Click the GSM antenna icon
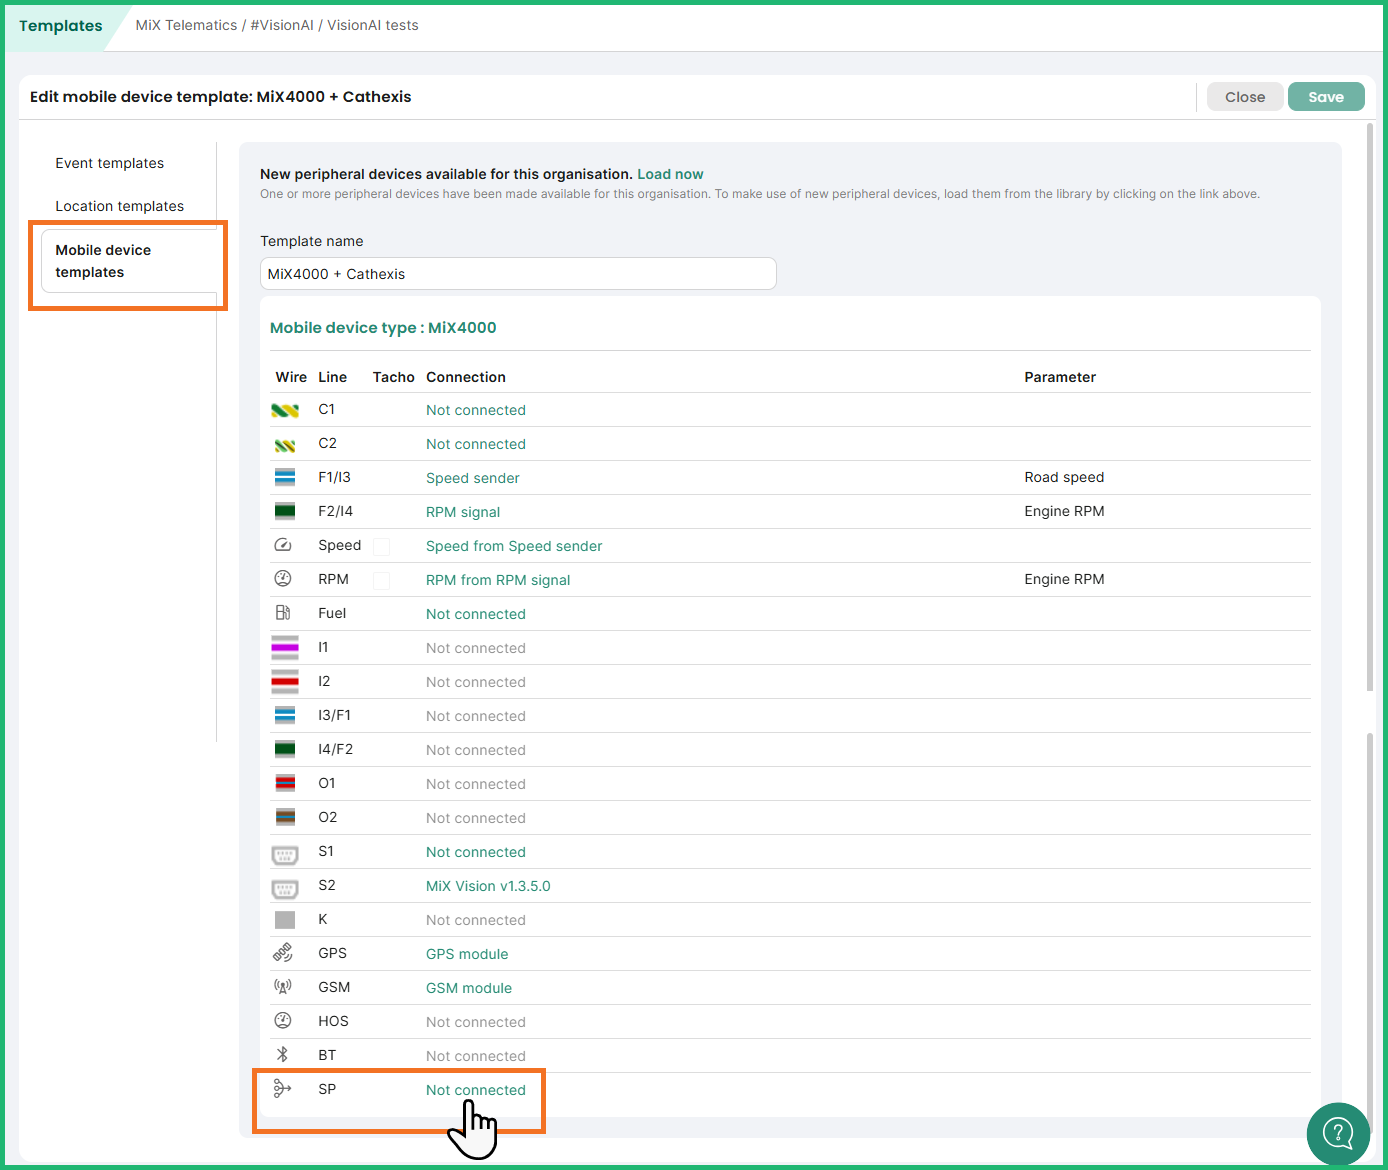This screenshot has height=1170, width=1388. tap(283, 987)
